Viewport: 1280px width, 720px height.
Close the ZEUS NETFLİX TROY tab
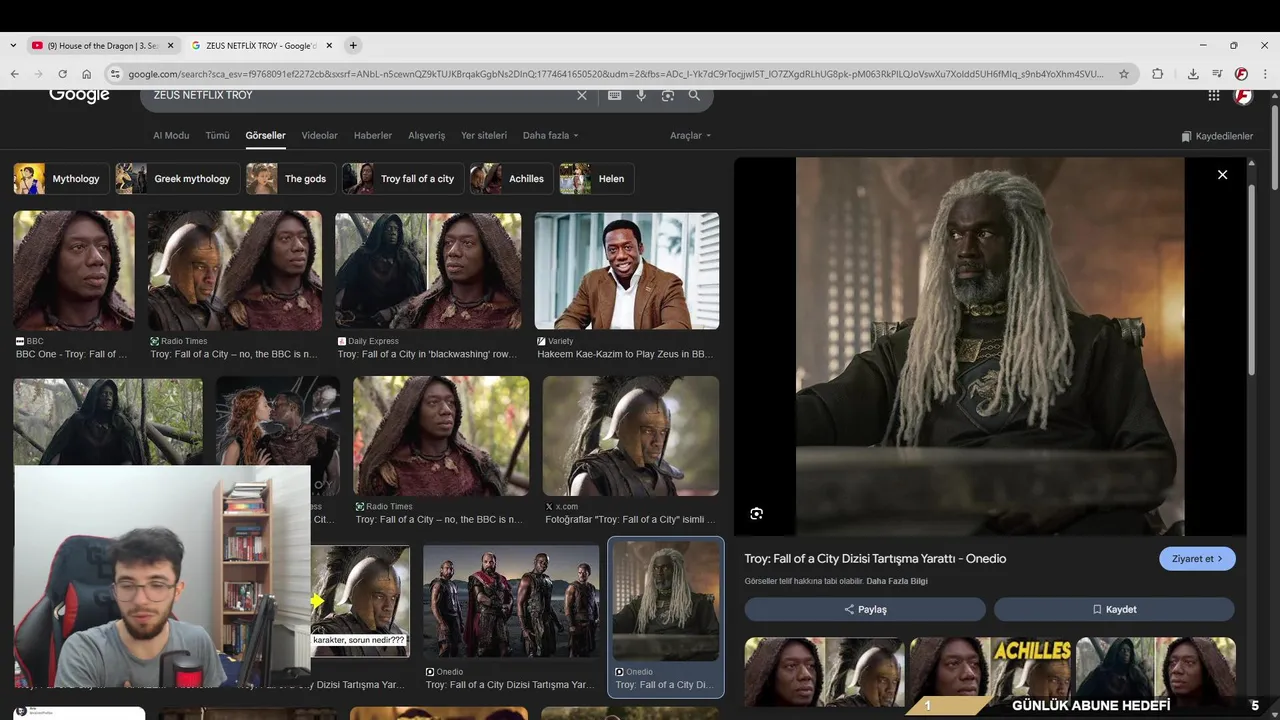coord(329,45)
